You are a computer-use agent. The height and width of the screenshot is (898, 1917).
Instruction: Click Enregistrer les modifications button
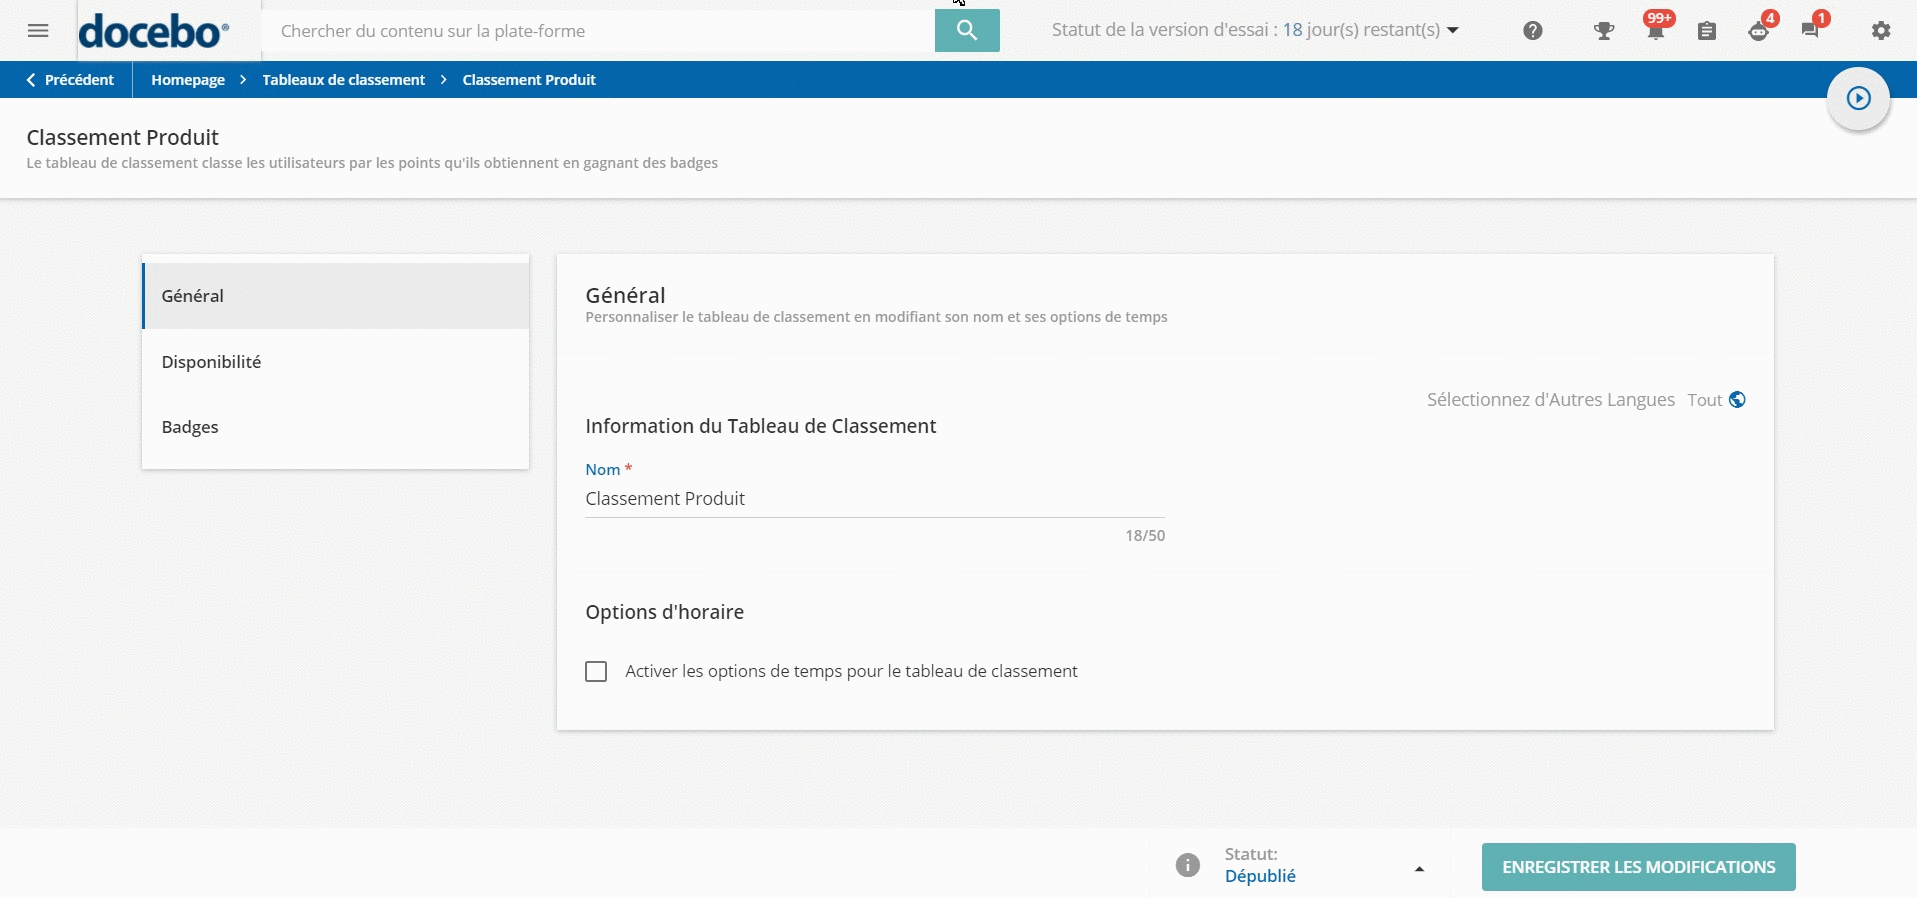click(x=1638, y=867)
